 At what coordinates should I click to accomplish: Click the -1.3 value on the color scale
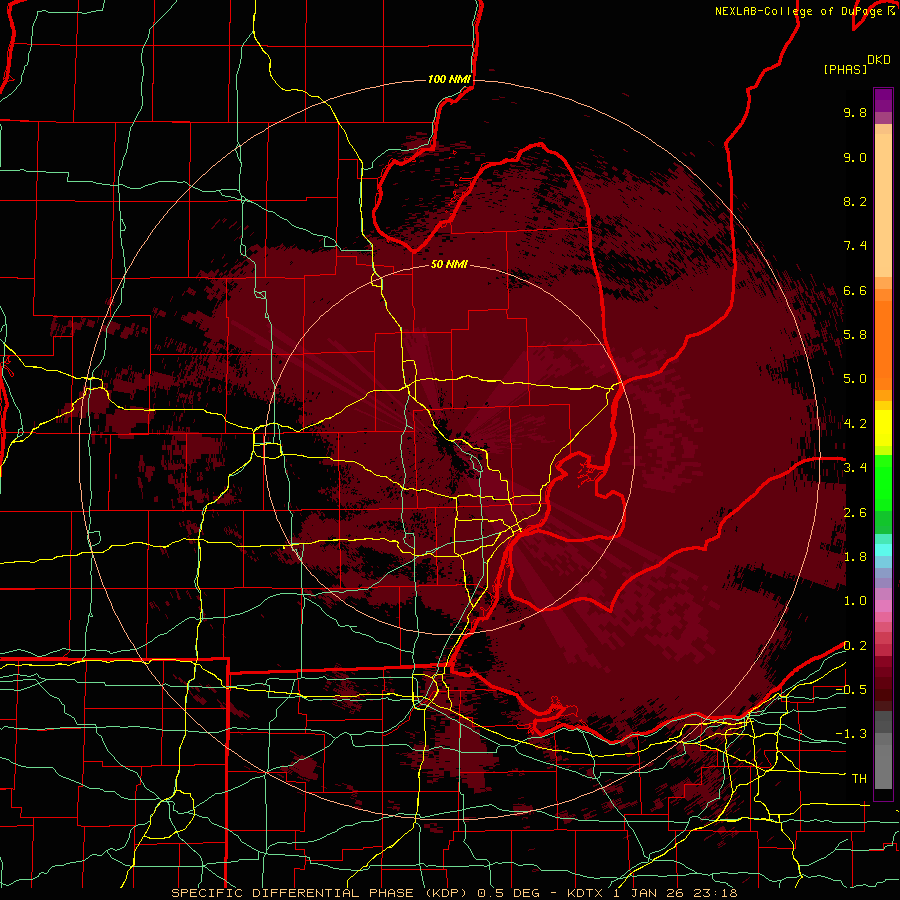[851, 734]
